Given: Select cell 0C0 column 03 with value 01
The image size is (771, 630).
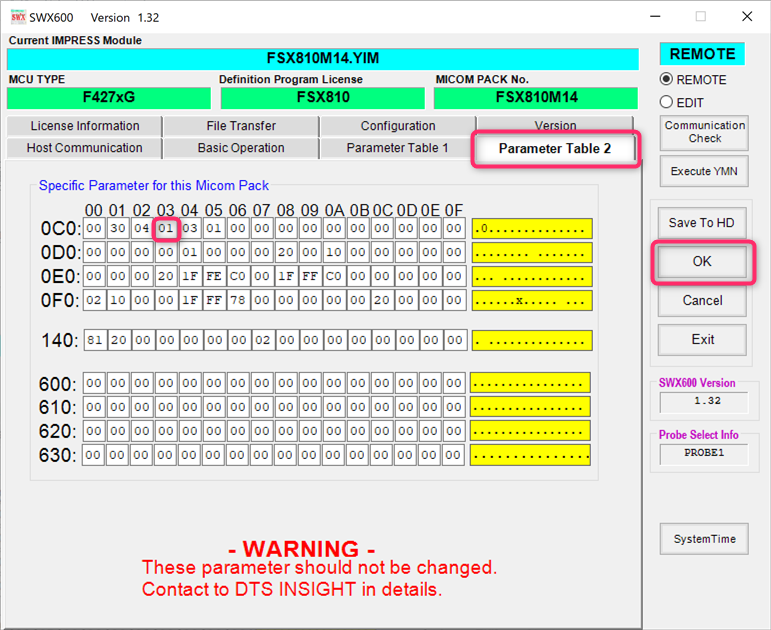Looking at the screenshot, I should pos(166,228).
